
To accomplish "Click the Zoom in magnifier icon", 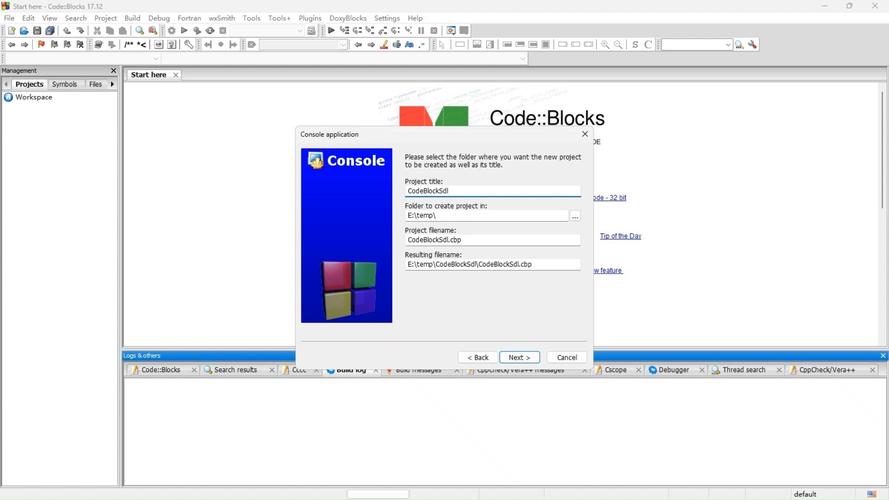I will click(605, 45).
